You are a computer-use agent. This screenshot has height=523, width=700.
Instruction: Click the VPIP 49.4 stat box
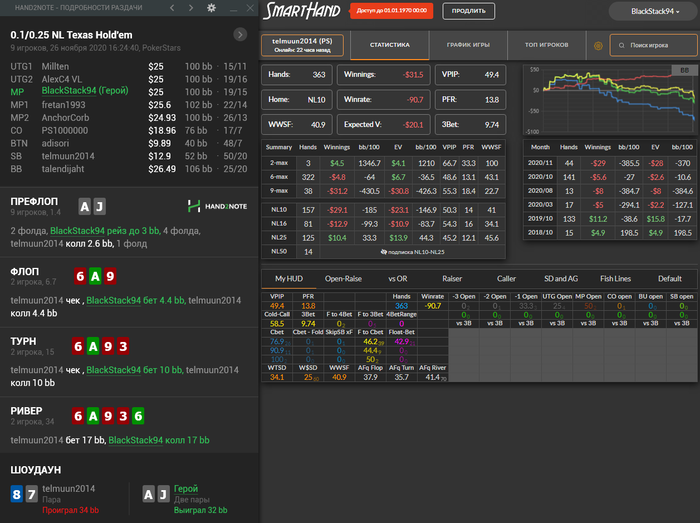(x=471, y=75)
